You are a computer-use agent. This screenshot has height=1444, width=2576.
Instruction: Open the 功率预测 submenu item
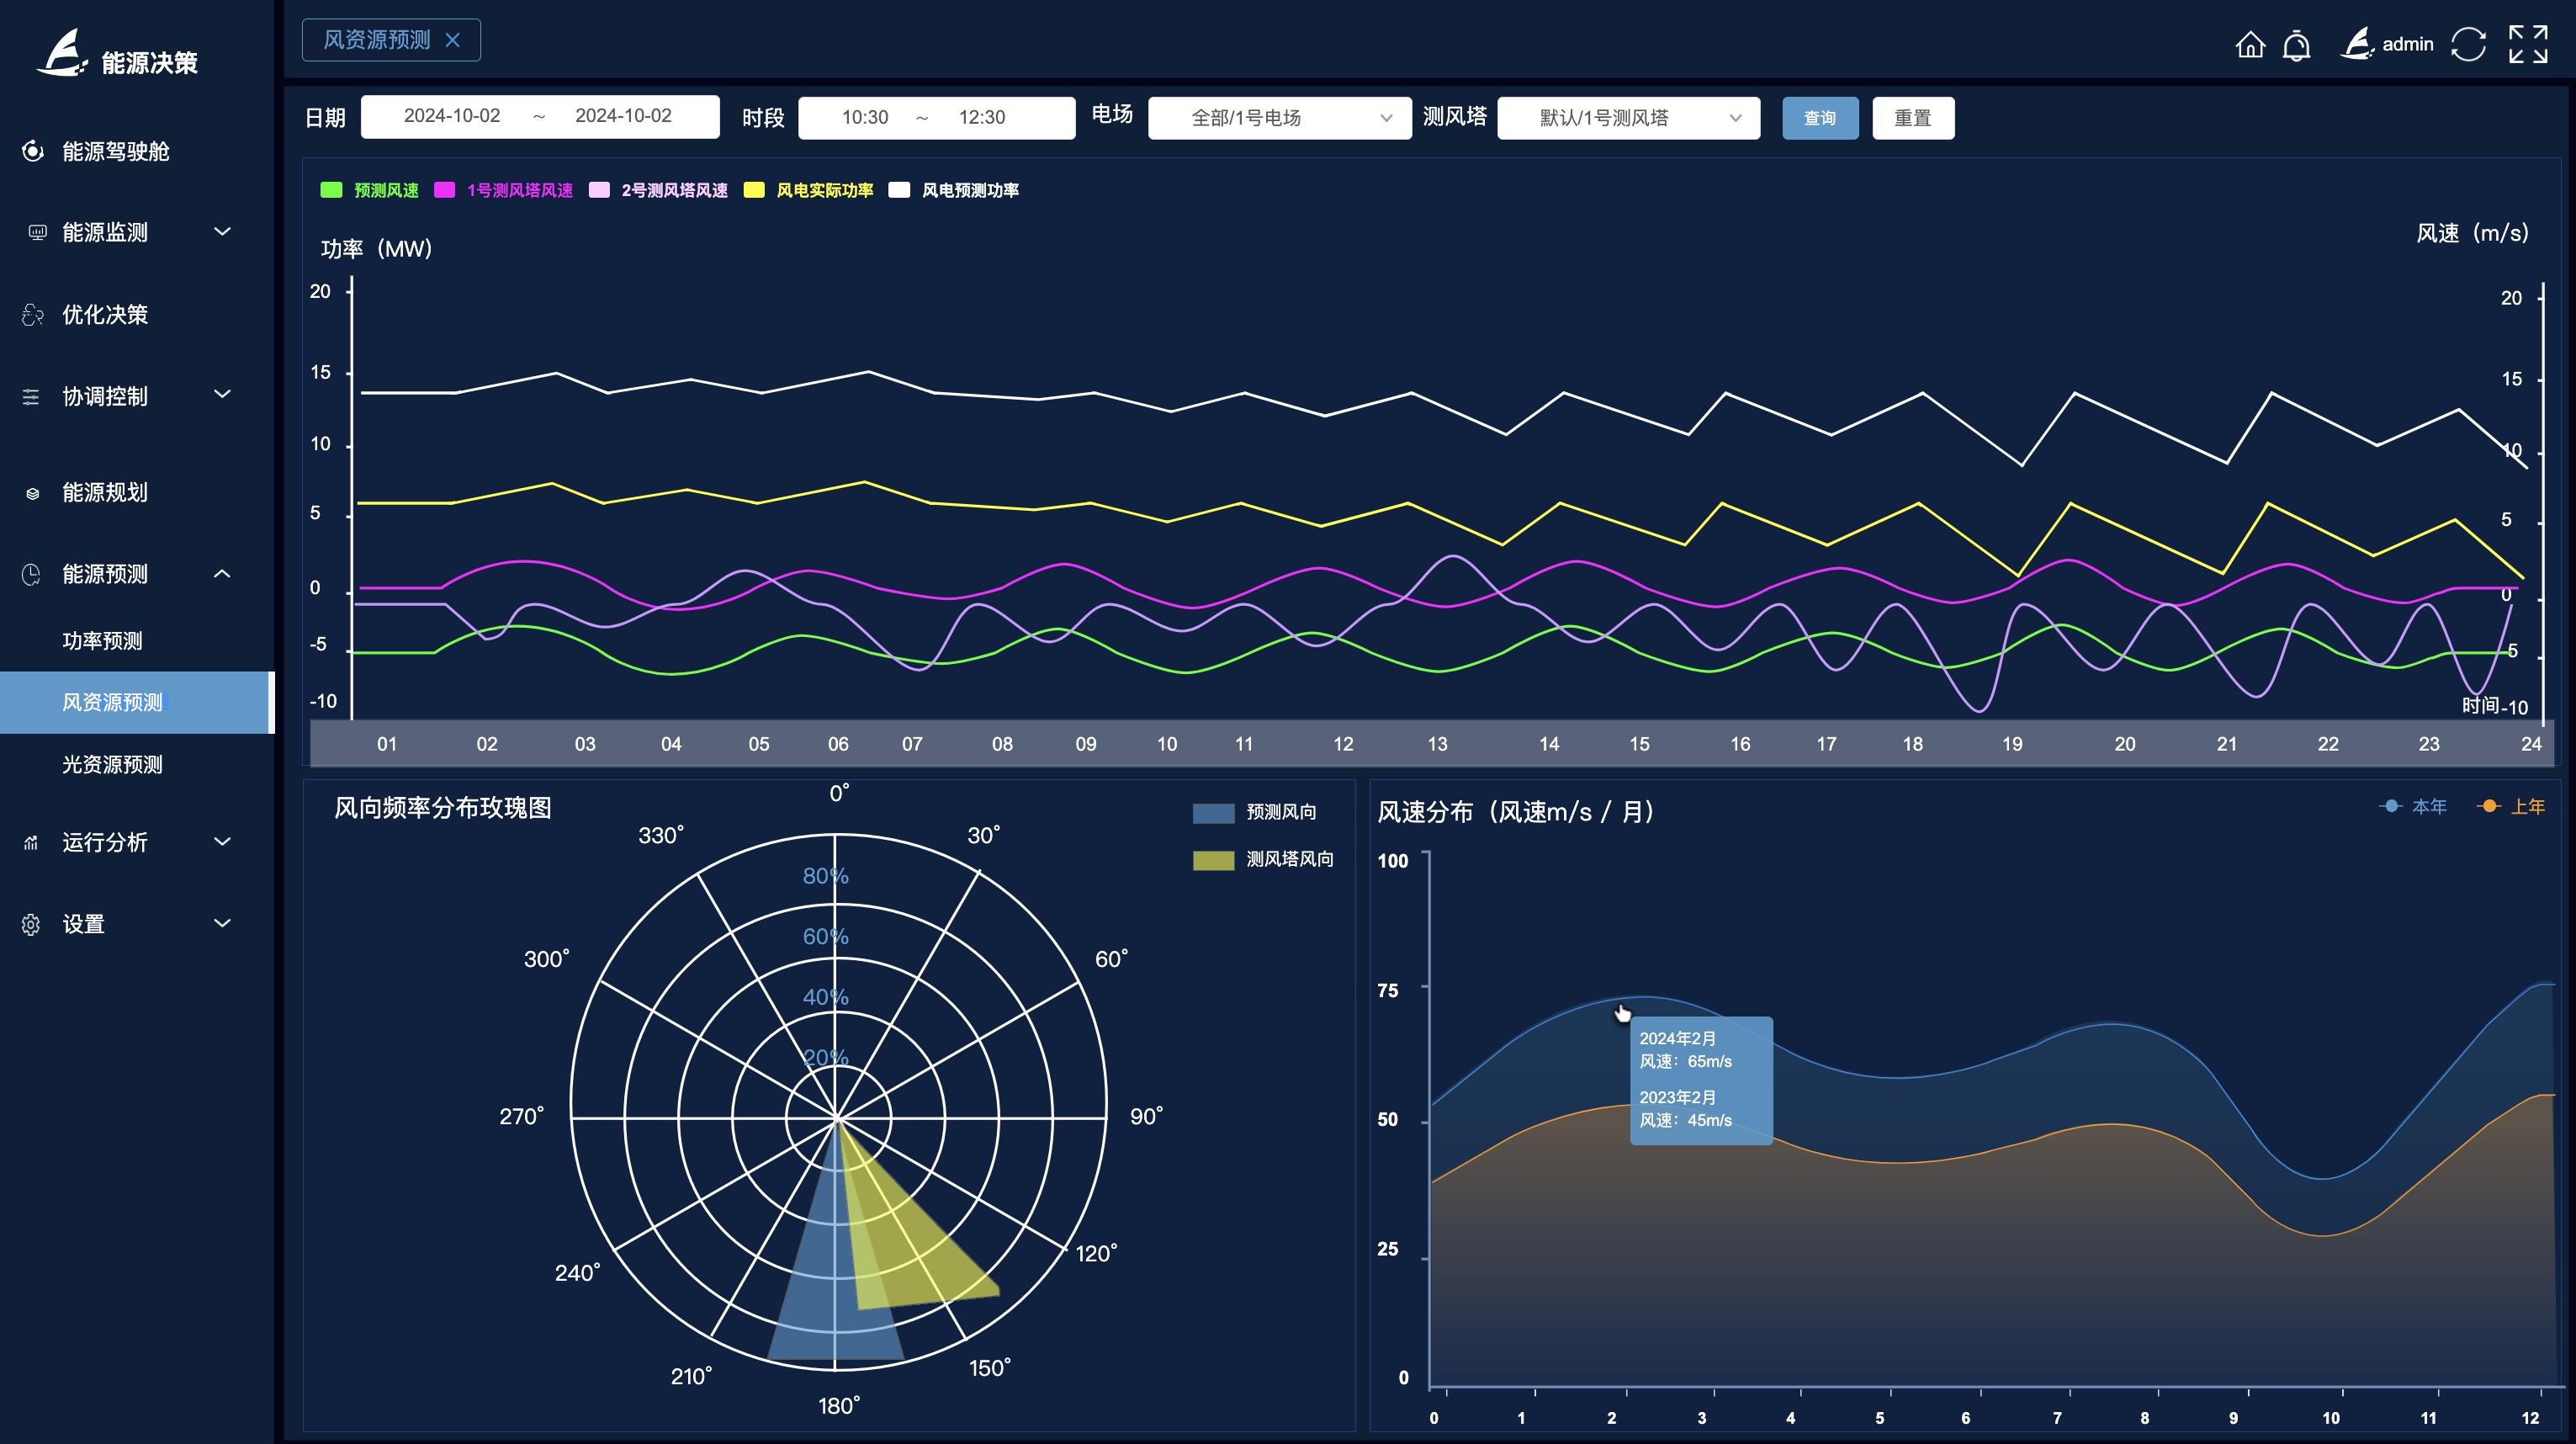[x=102, y=641]
